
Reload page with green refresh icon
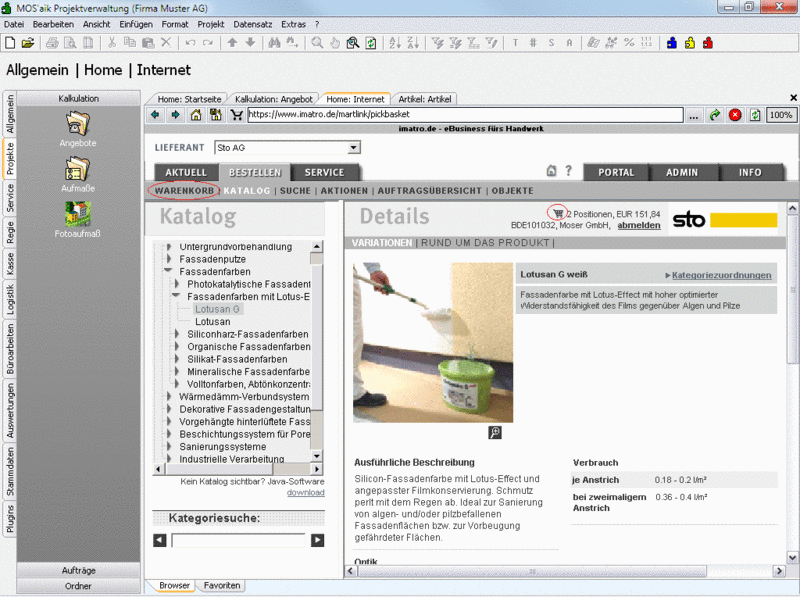click(755, 115)
